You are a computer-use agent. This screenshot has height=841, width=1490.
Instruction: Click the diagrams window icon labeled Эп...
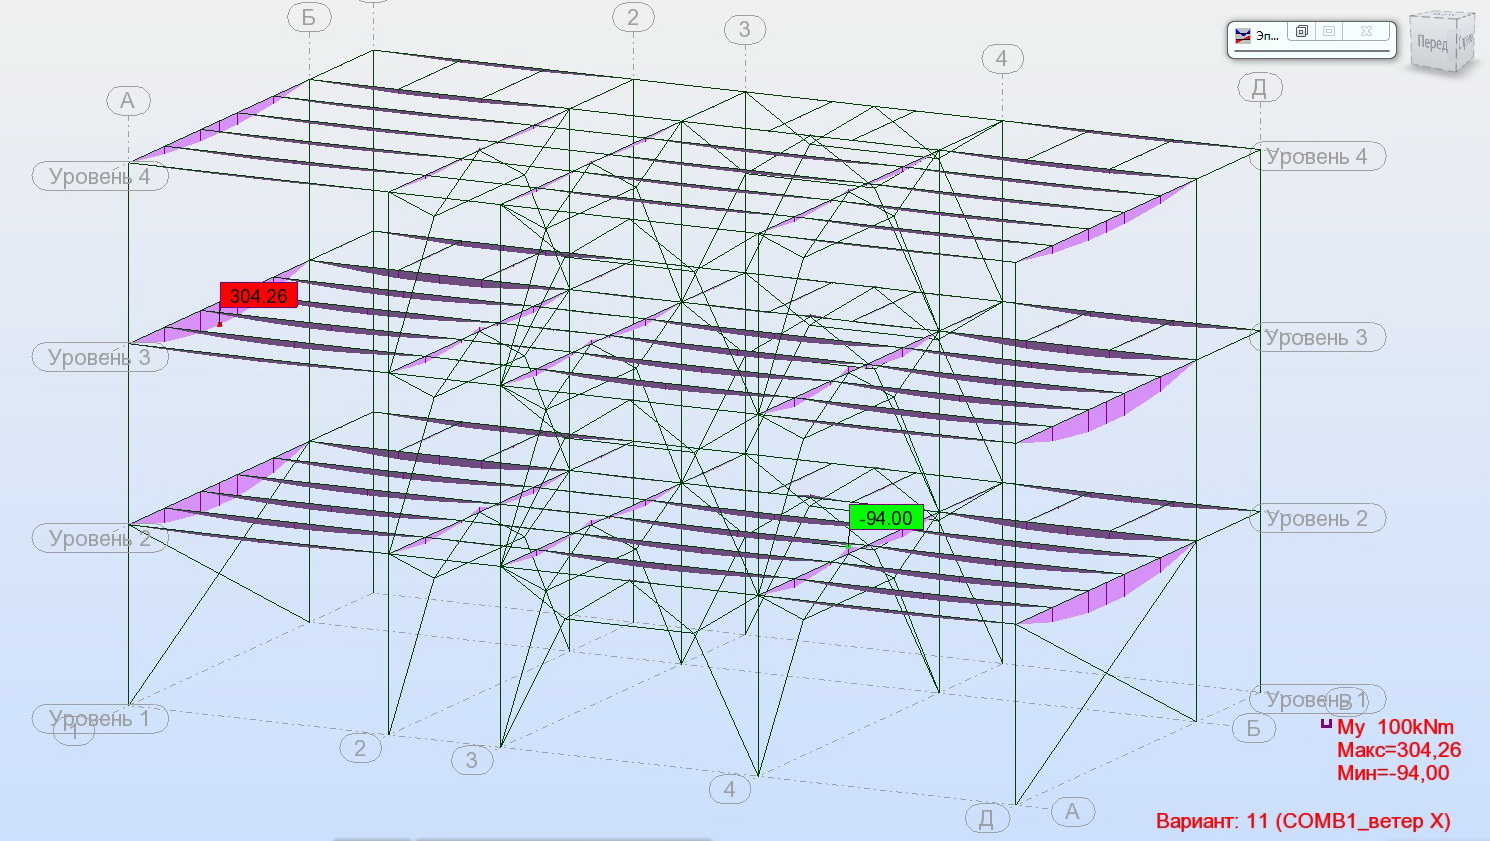[1243, 35]
